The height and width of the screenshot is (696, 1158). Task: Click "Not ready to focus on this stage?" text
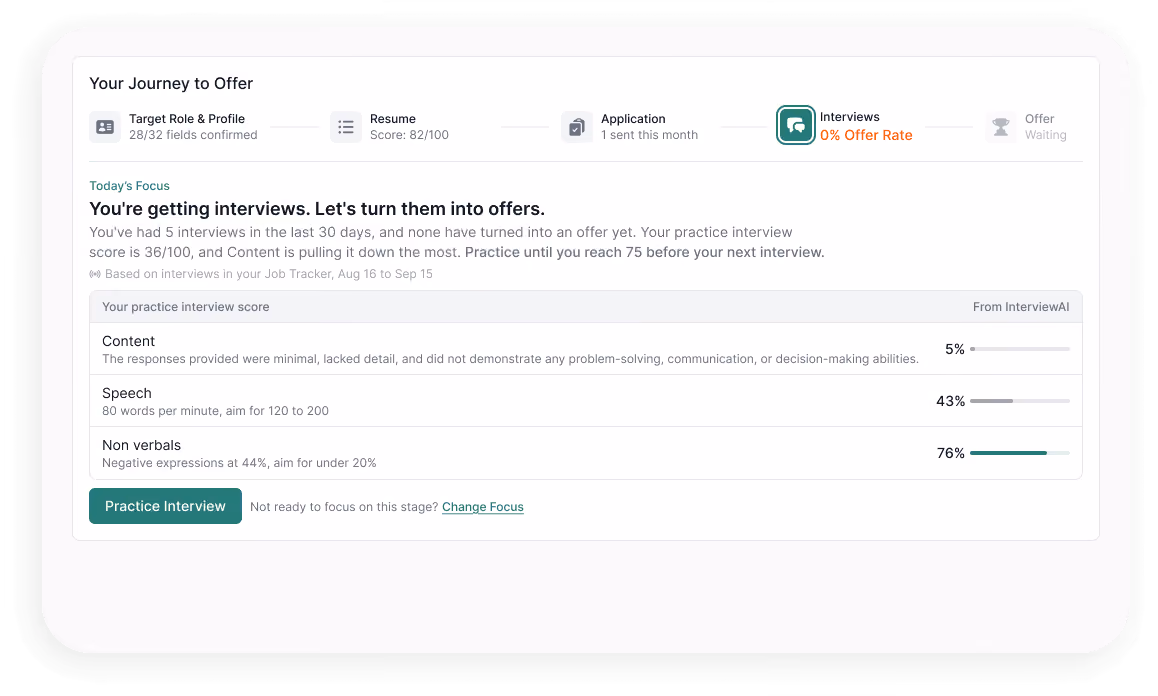click(x=344, y=507)
